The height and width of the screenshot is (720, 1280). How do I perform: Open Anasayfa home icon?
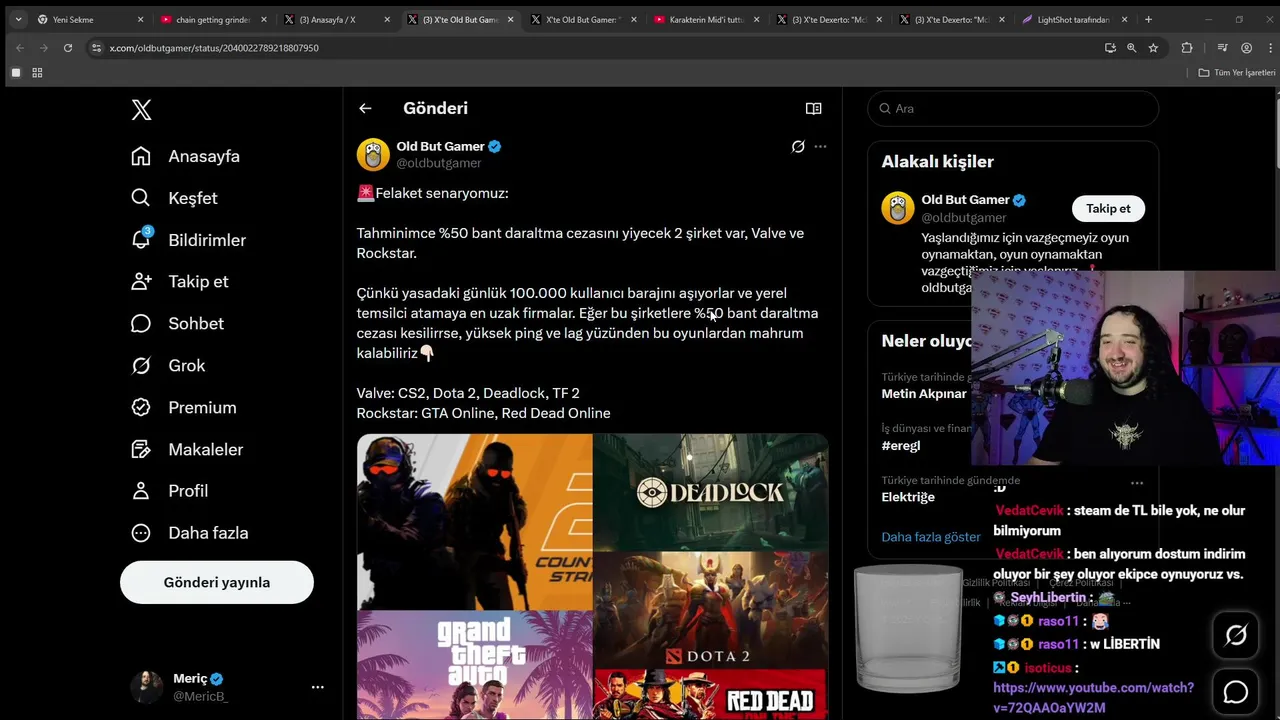click(x=141, y=156)
